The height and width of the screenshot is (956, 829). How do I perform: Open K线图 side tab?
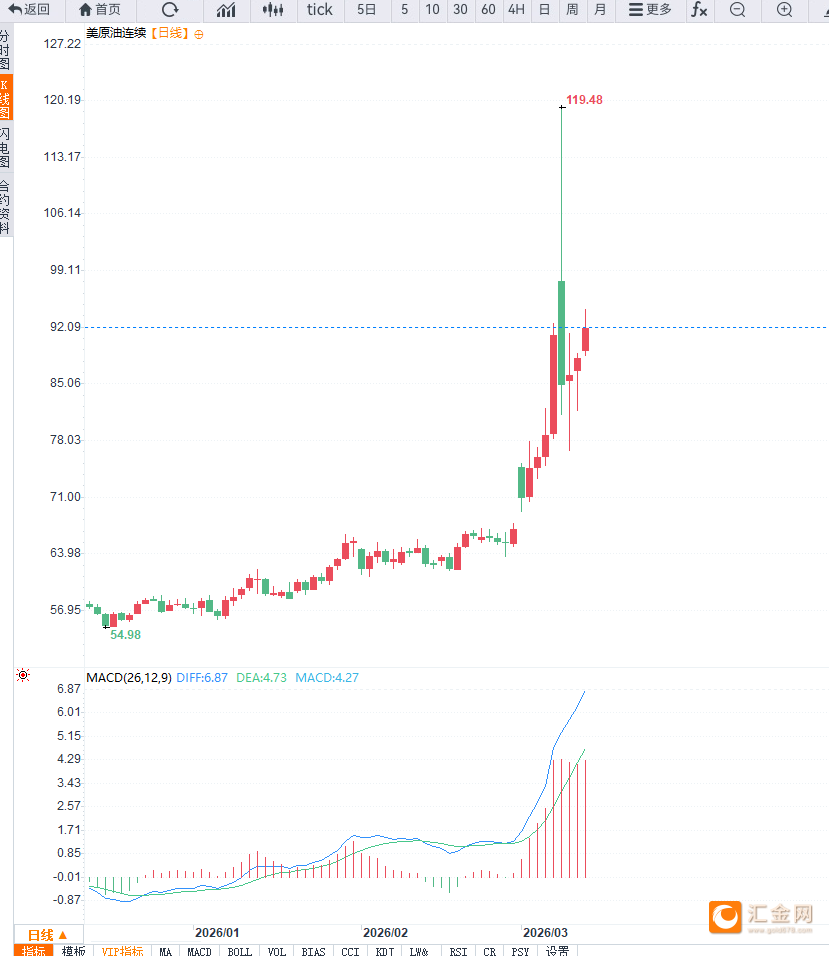click(x=5, y=98)
